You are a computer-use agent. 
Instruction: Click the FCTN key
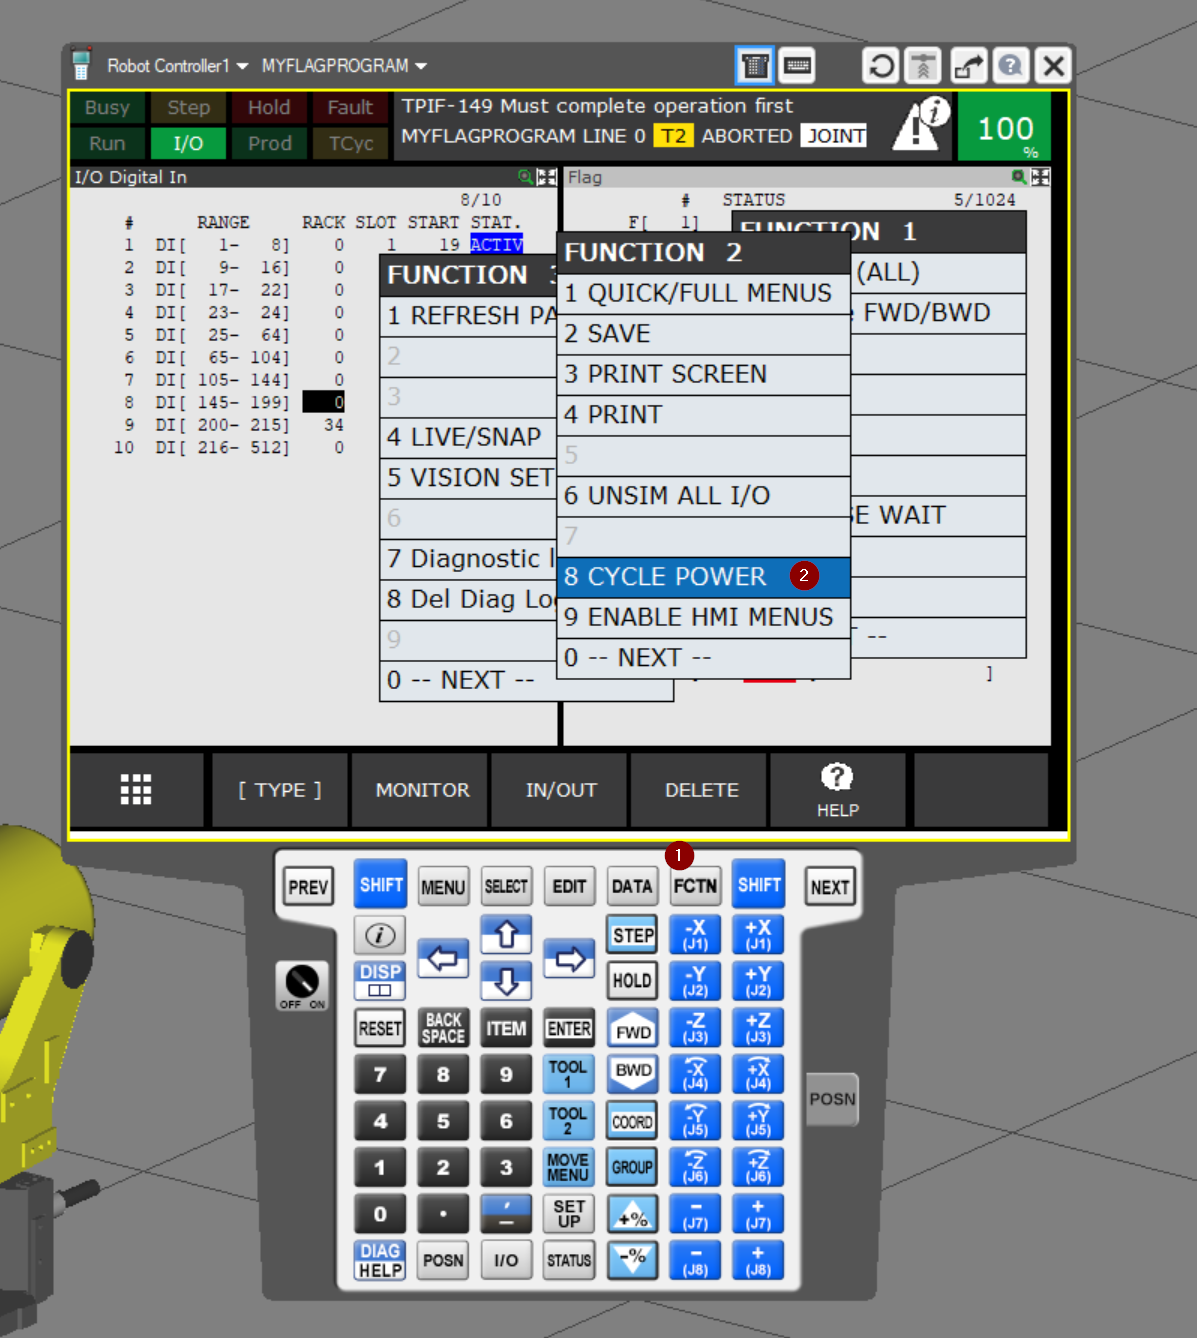695,886
